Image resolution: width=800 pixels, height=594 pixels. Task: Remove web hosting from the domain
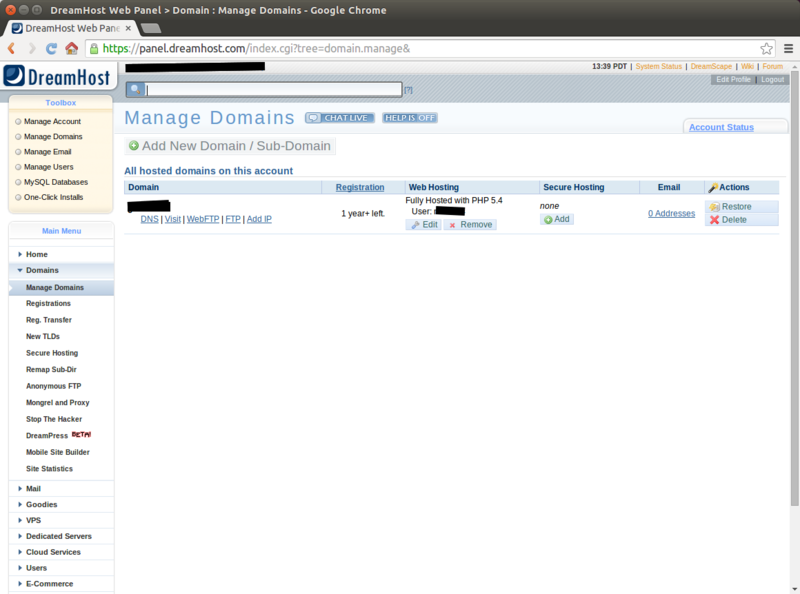tap(470, 225)
